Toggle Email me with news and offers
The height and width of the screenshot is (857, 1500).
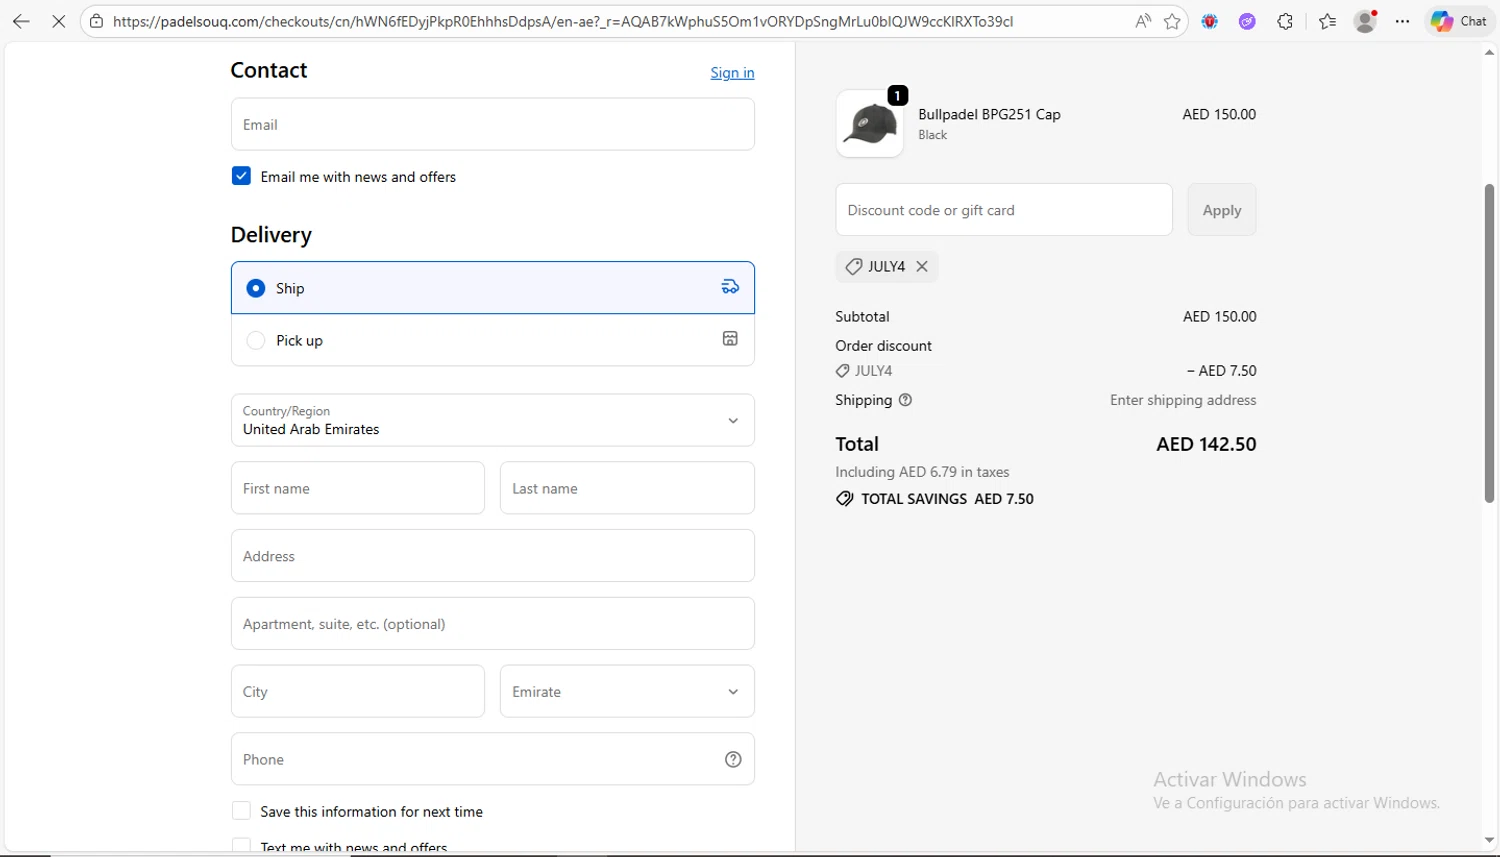click(241, 176)
